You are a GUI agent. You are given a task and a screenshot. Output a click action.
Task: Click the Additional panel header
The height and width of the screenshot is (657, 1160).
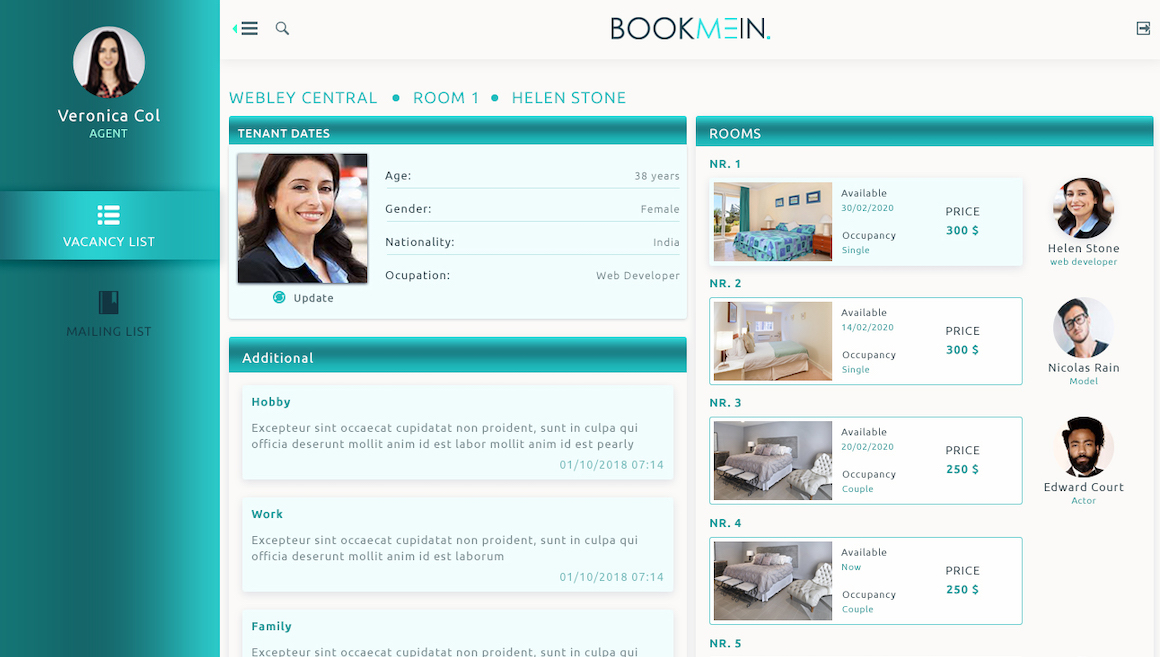click(x=458, y=355)
